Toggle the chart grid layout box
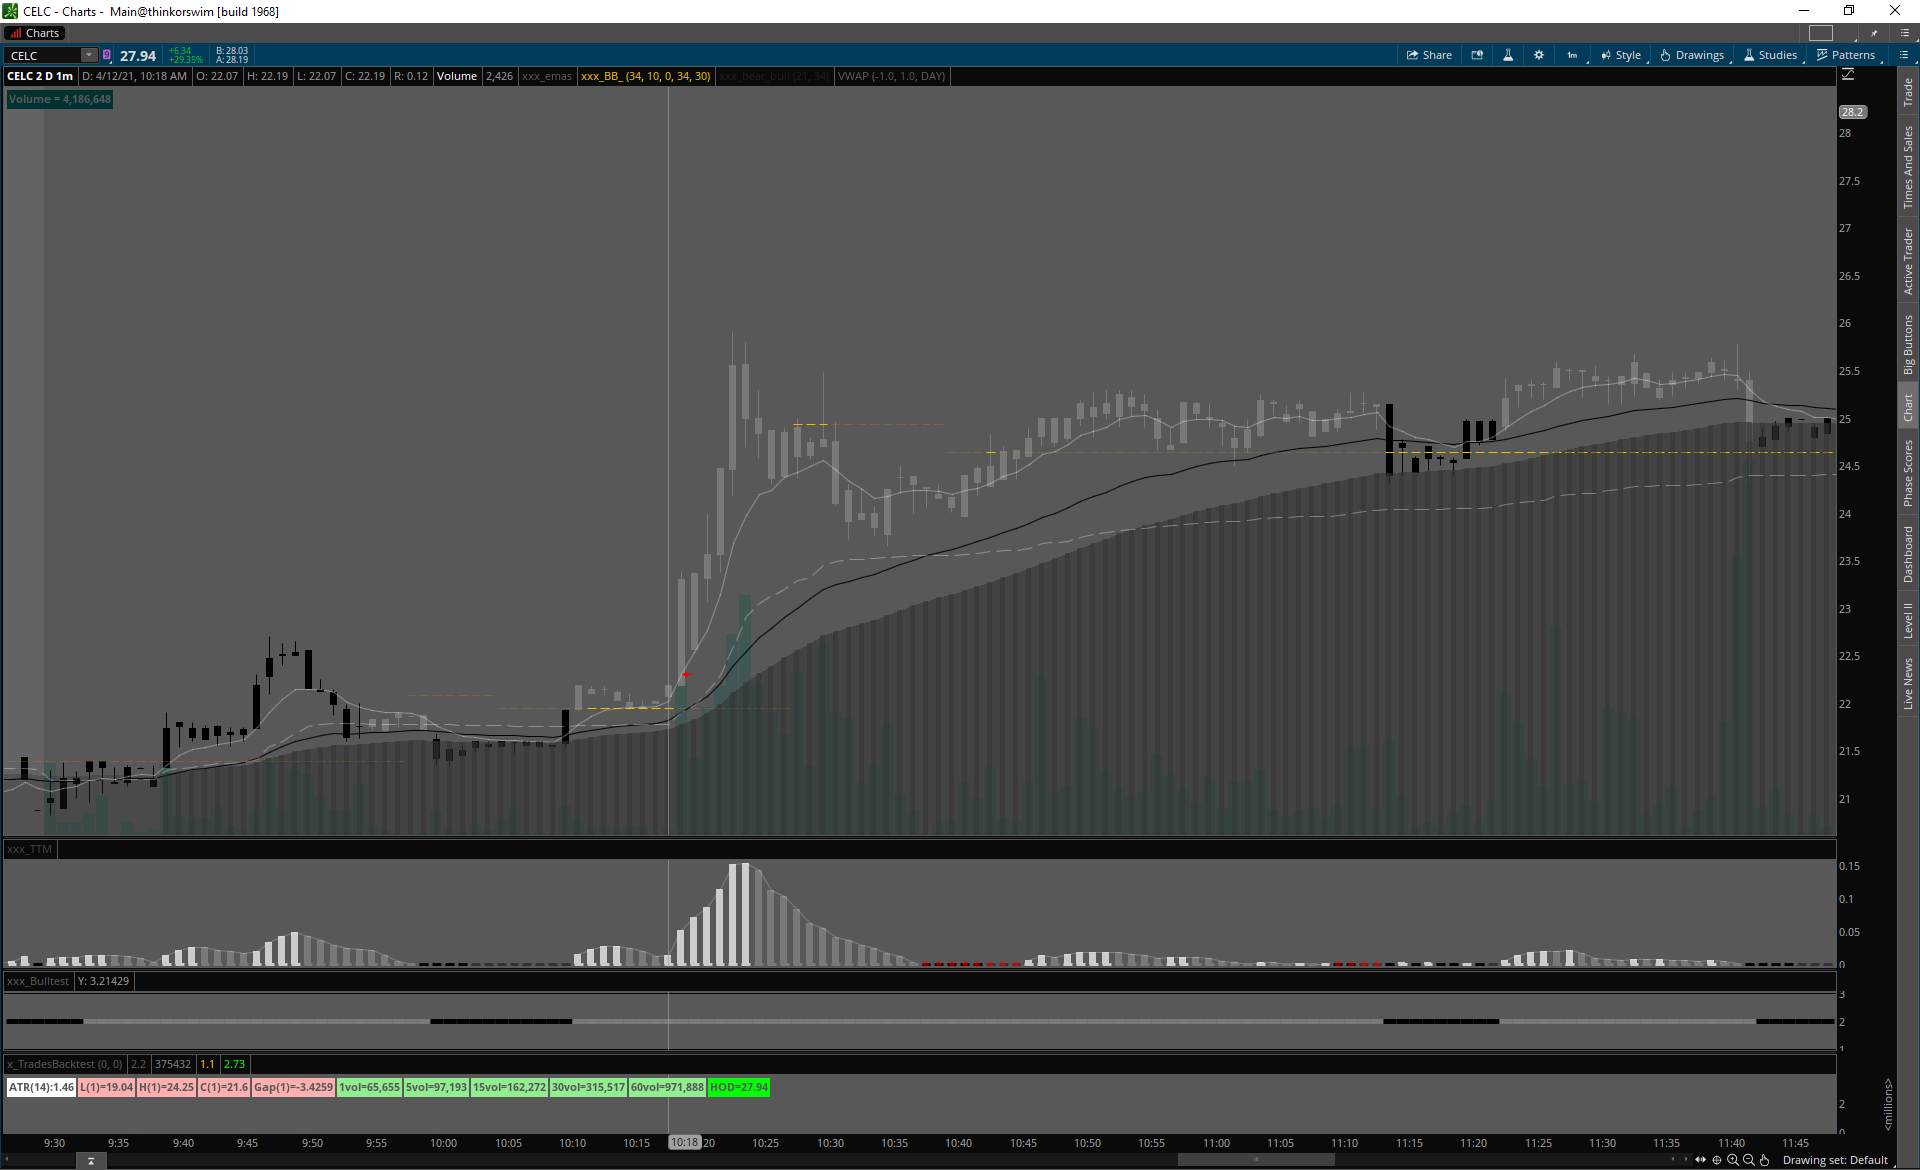The width and height of the screenshot is (1920, 1170). [x=1821, y=33]
